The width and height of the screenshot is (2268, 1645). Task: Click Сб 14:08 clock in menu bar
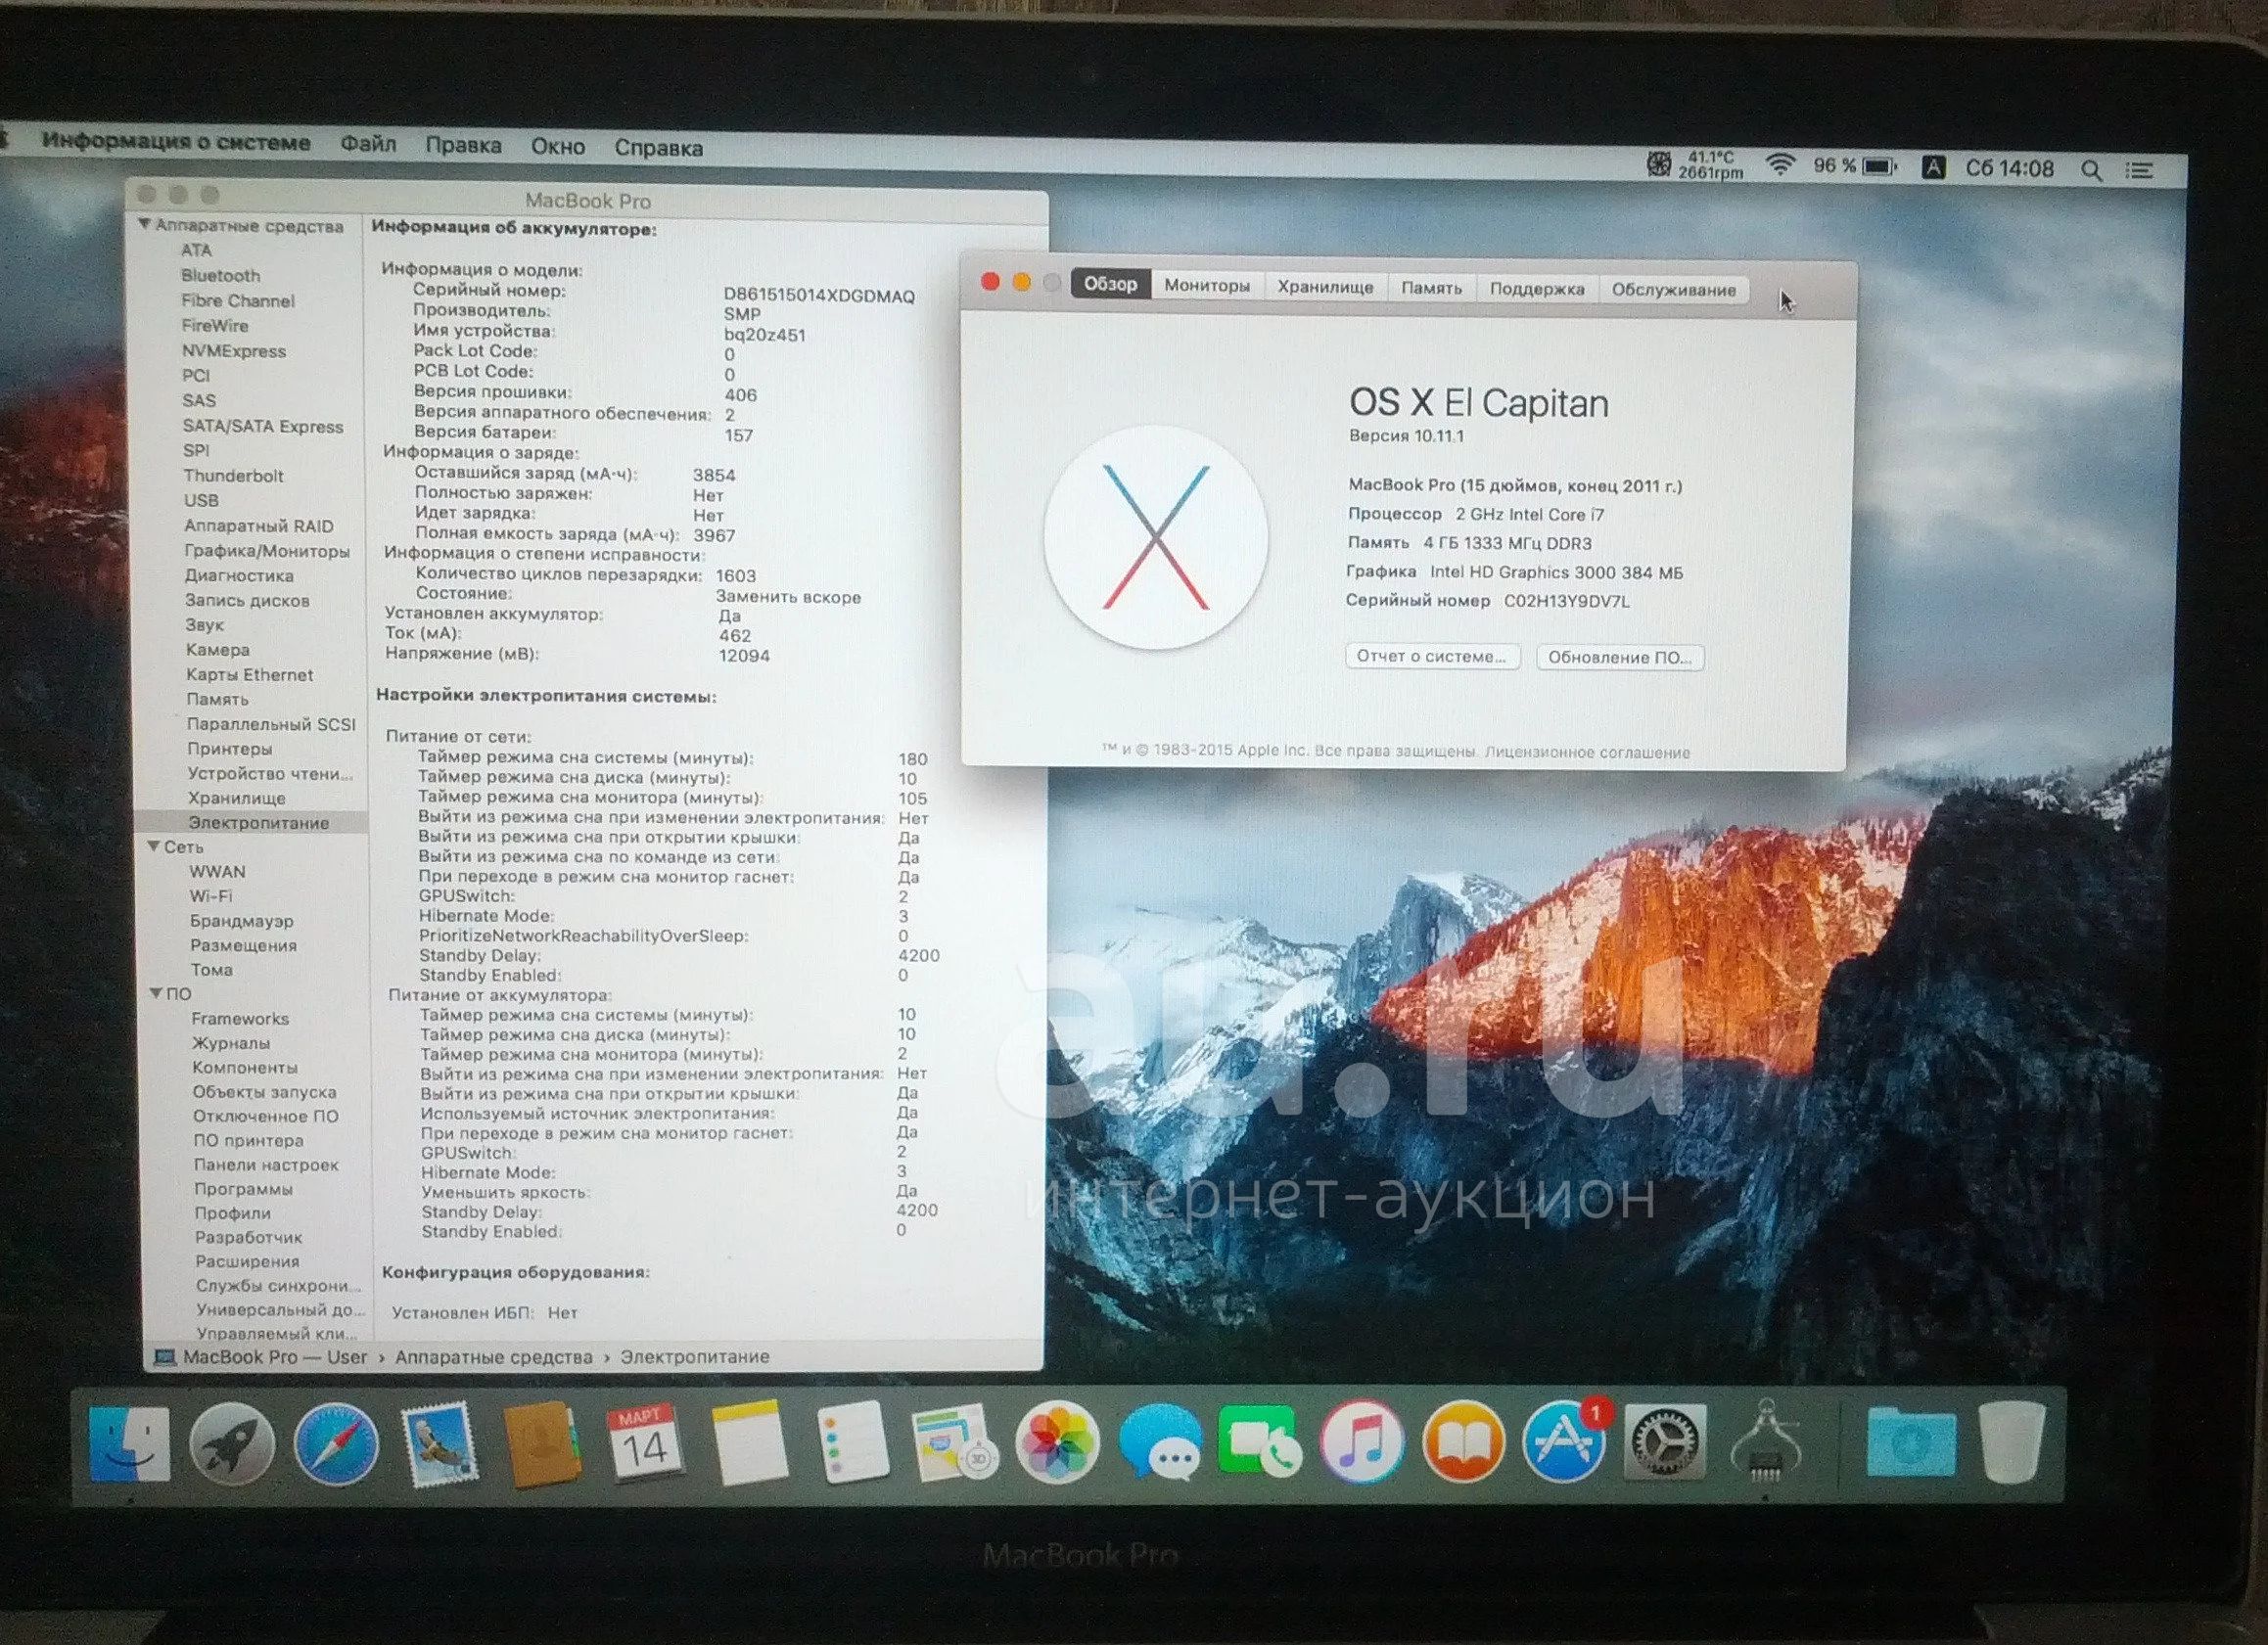click(x=2009, y=169)
